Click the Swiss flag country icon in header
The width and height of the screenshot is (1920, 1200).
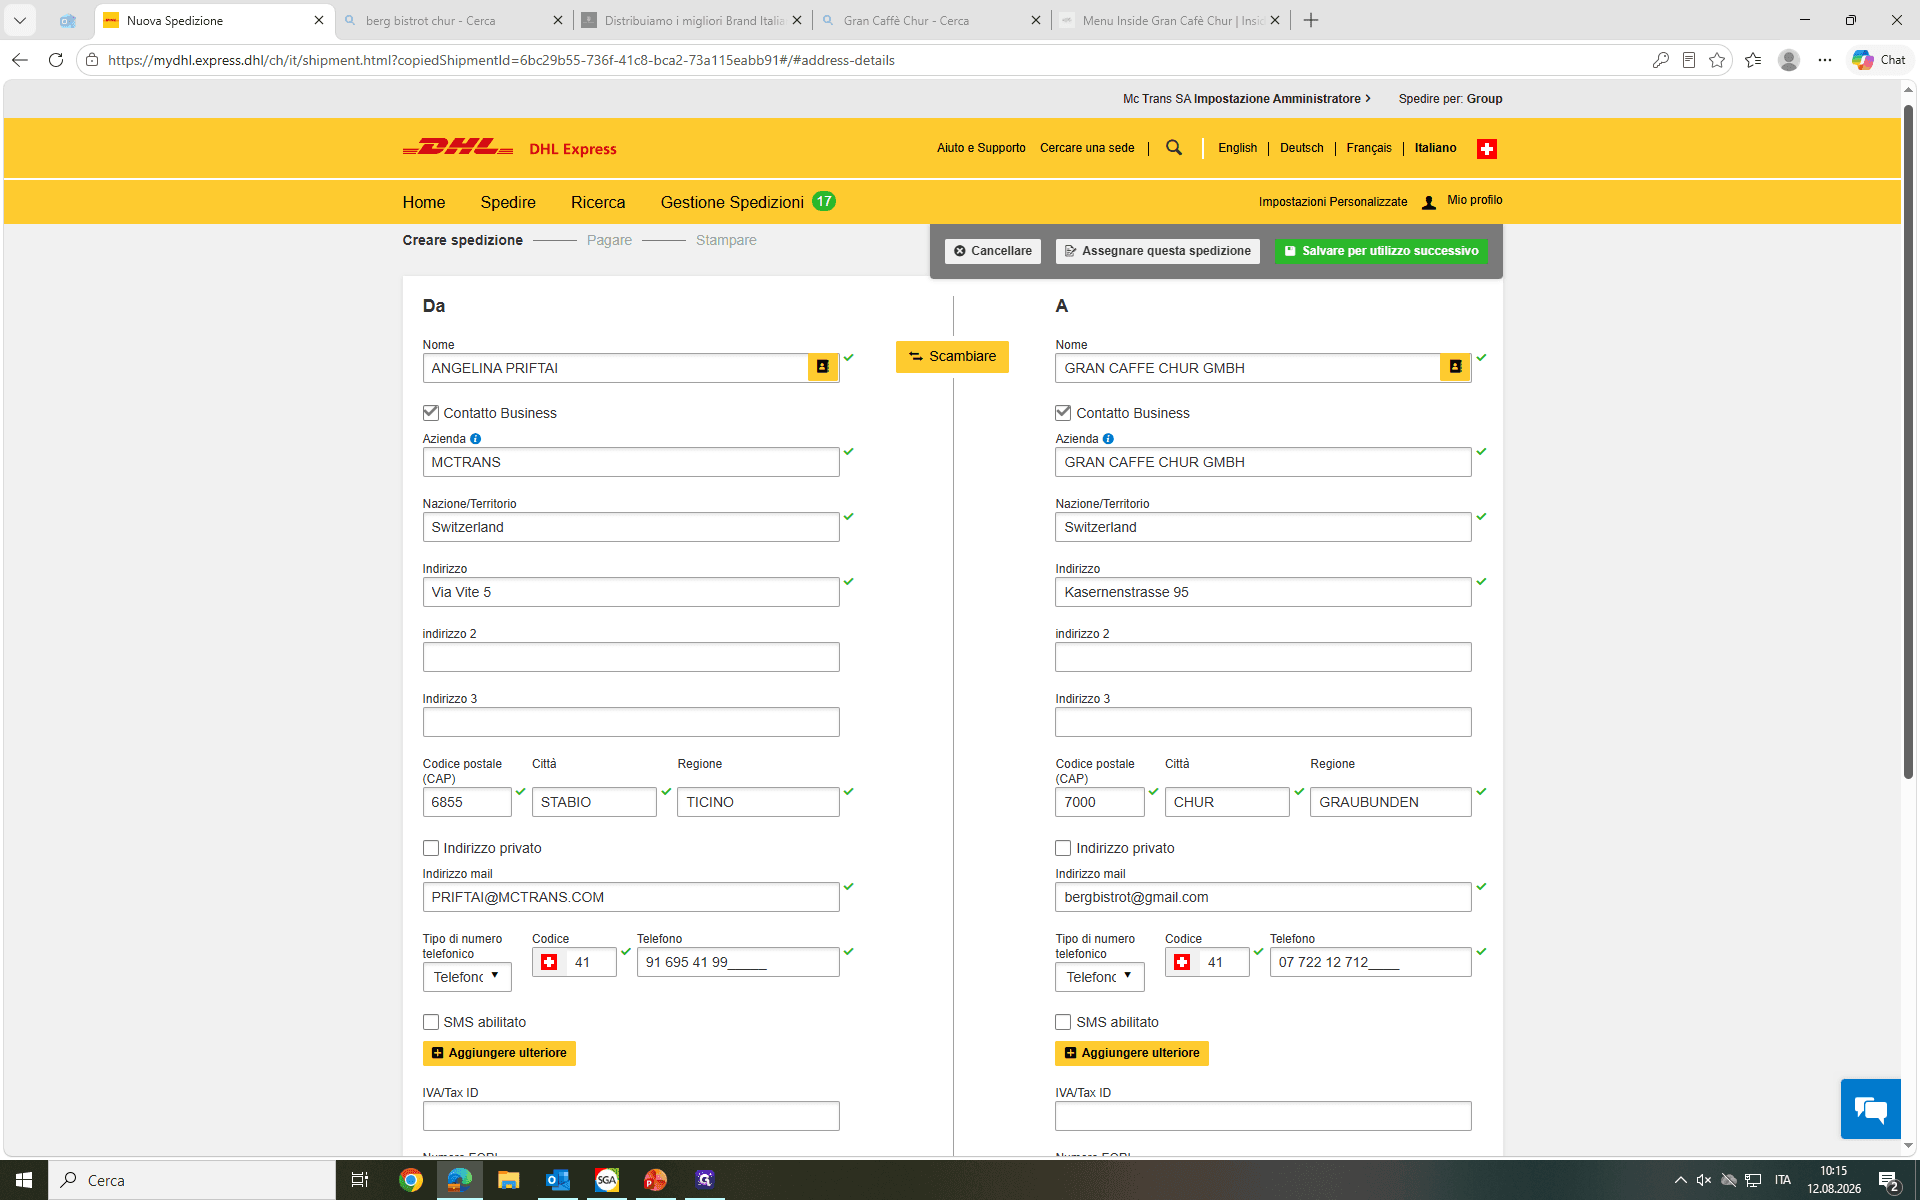(x=1487, y=149)
